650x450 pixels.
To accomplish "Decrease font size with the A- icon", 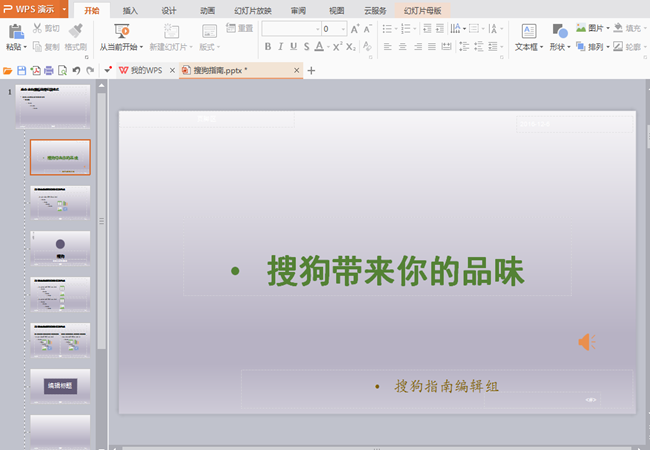I will pos(368,29).
